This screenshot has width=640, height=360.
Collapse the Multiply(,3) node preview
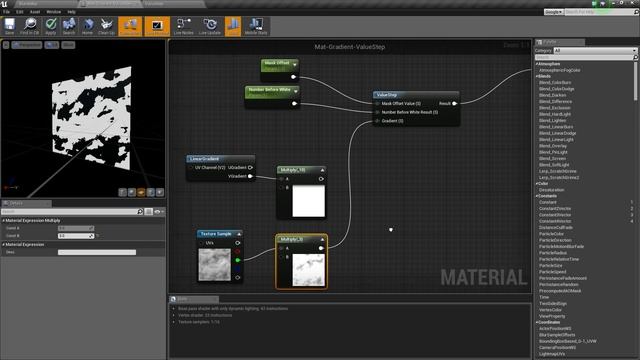(x=322, y=239)
